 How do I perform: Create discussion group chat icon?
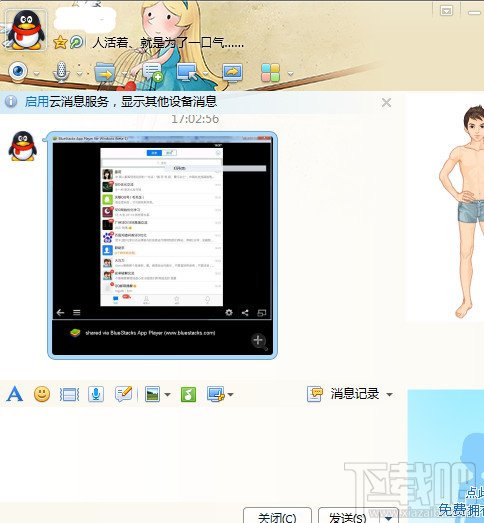(152, 72)
